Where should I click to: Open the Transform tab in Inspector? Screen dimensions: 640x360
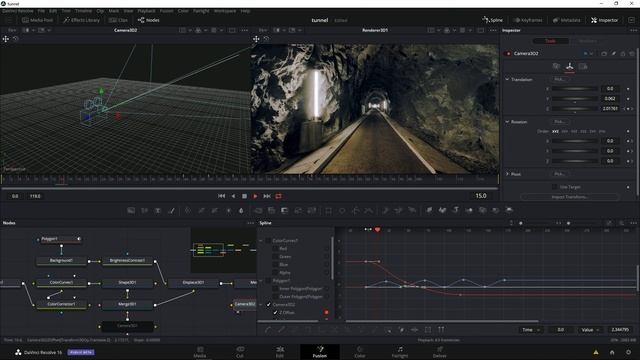tap(569, 66)
